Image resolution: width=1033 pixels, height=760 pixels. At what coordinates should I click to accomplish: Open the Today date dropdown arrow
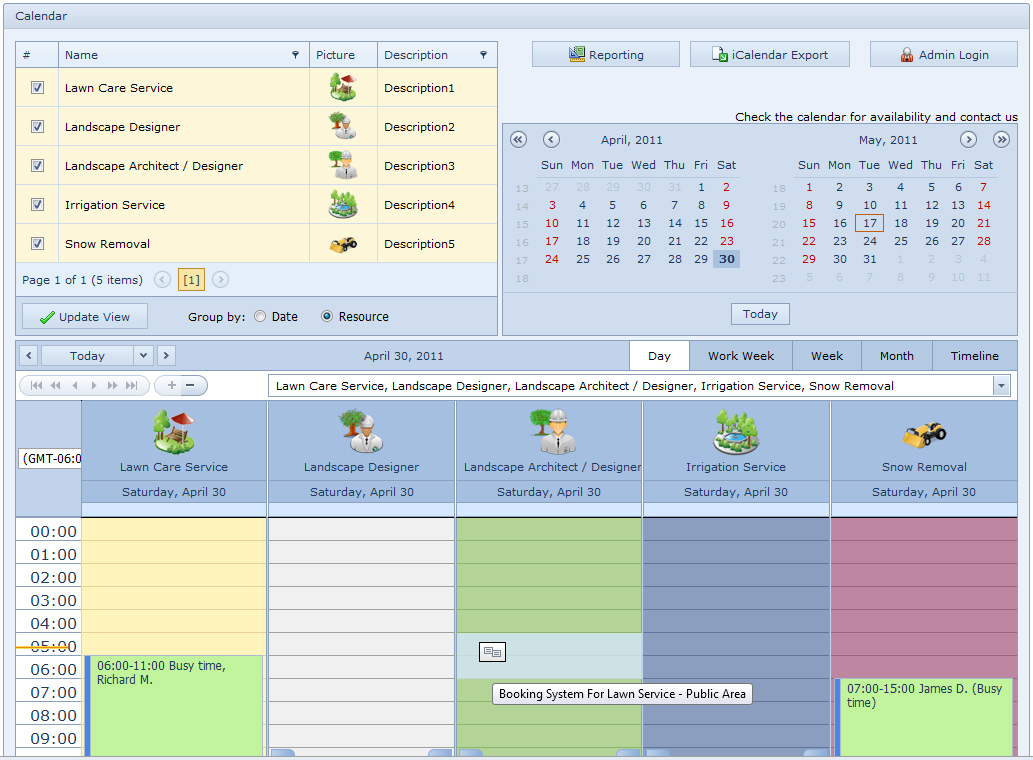(x=143, y=356)
